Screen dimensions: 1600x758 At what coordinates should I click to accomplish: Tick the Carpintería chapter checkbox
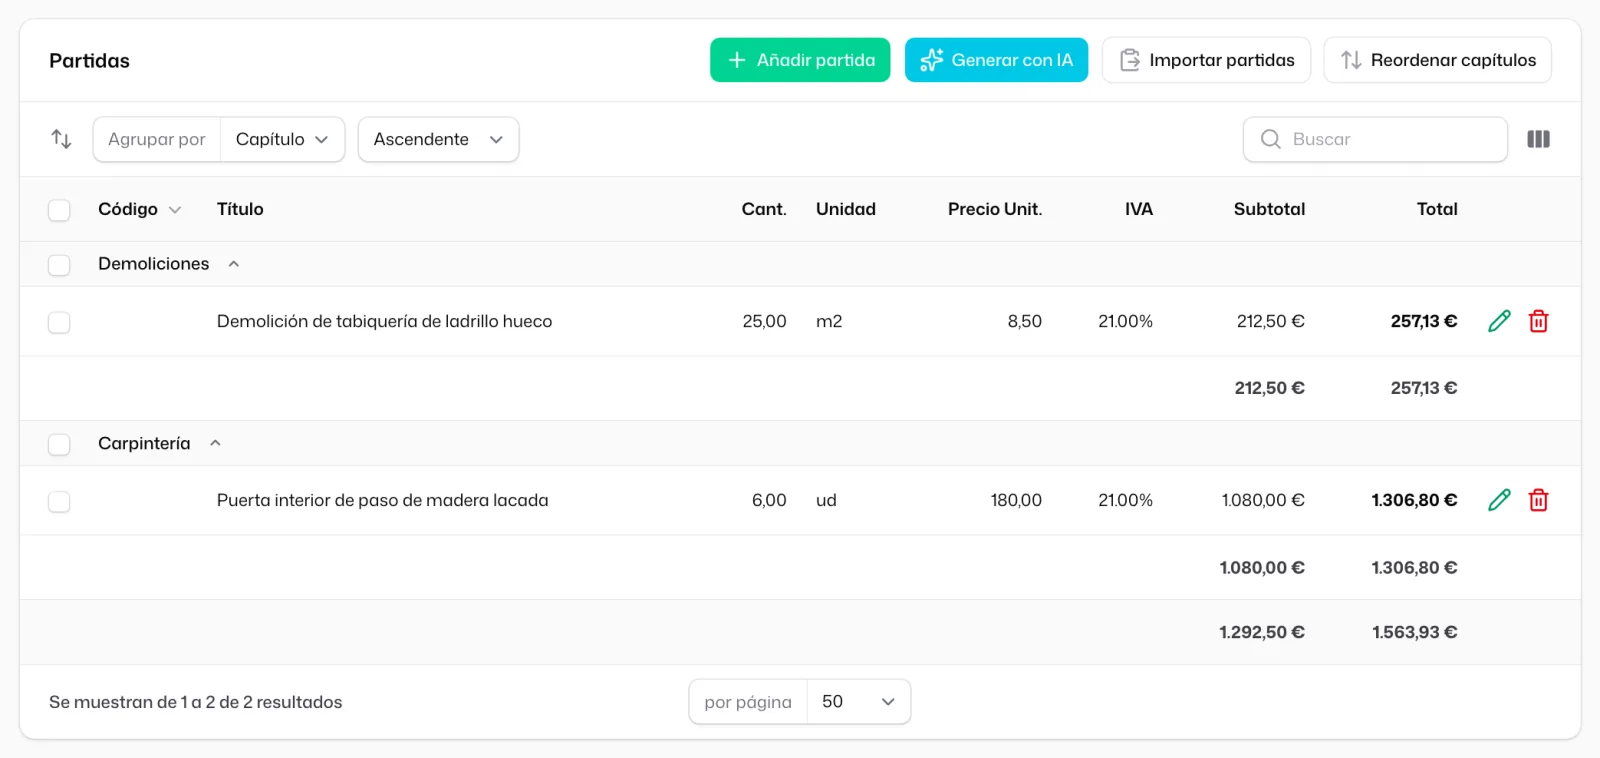coord(59,444)
